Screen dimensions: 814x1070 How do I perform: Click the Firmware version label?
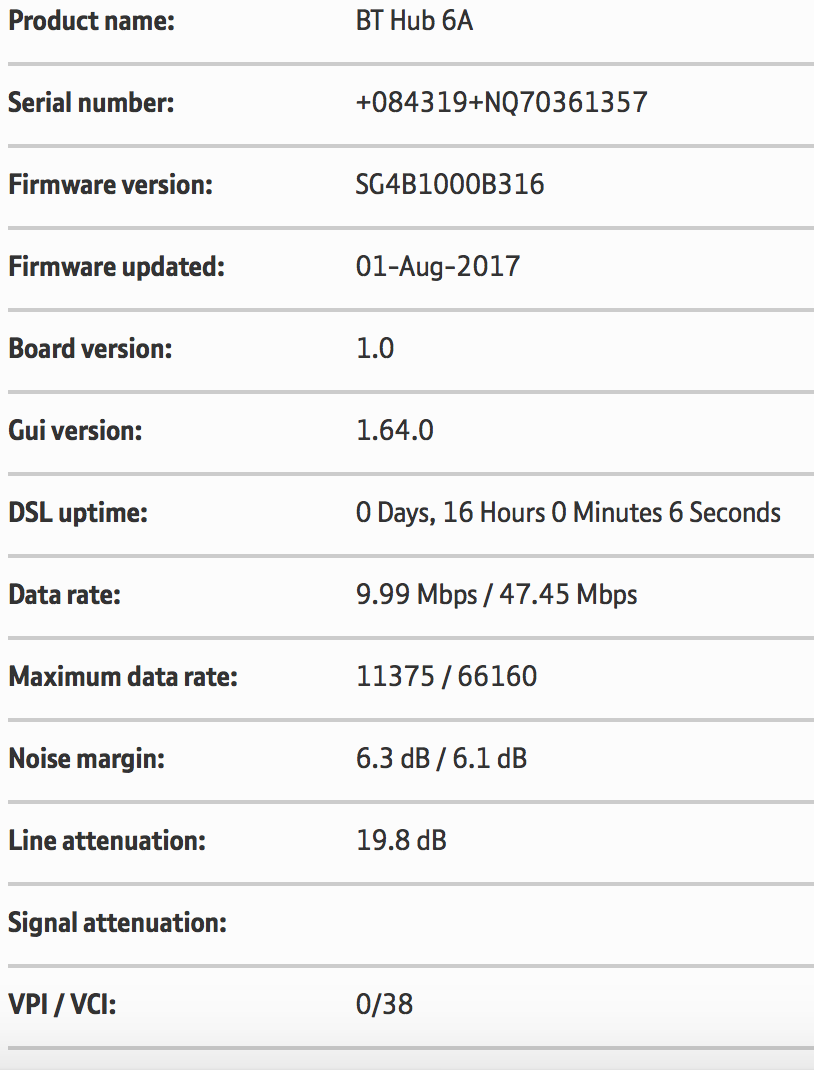(x=112, y=185)
